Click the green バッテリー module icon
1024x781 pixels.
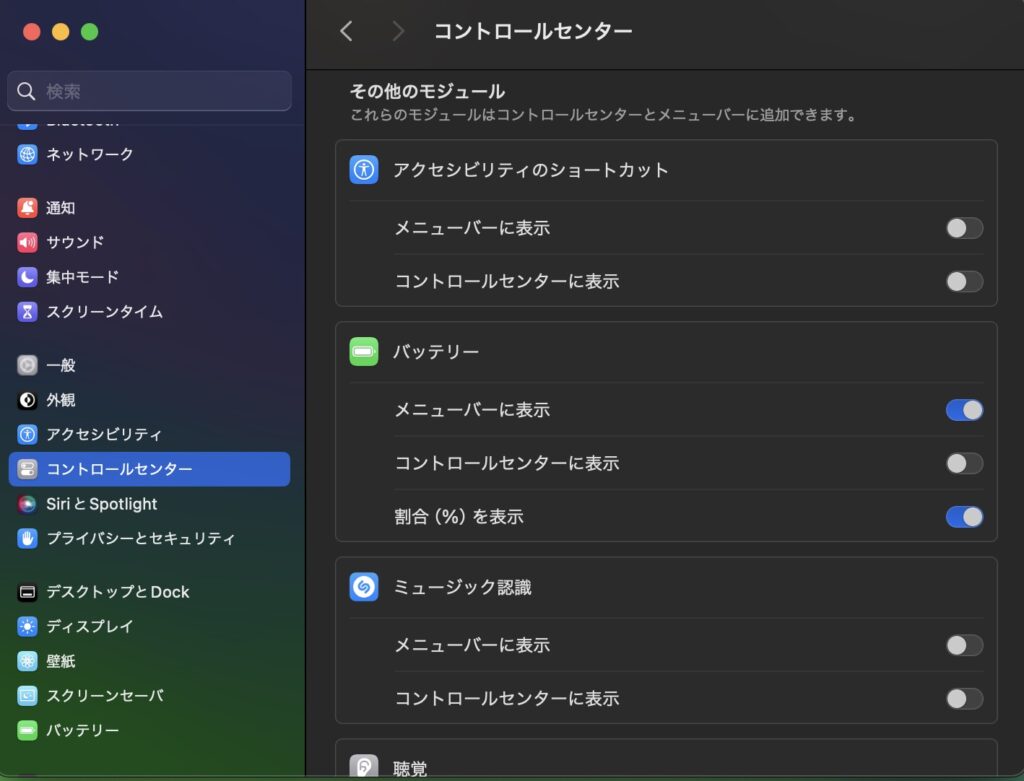[364, 352]
